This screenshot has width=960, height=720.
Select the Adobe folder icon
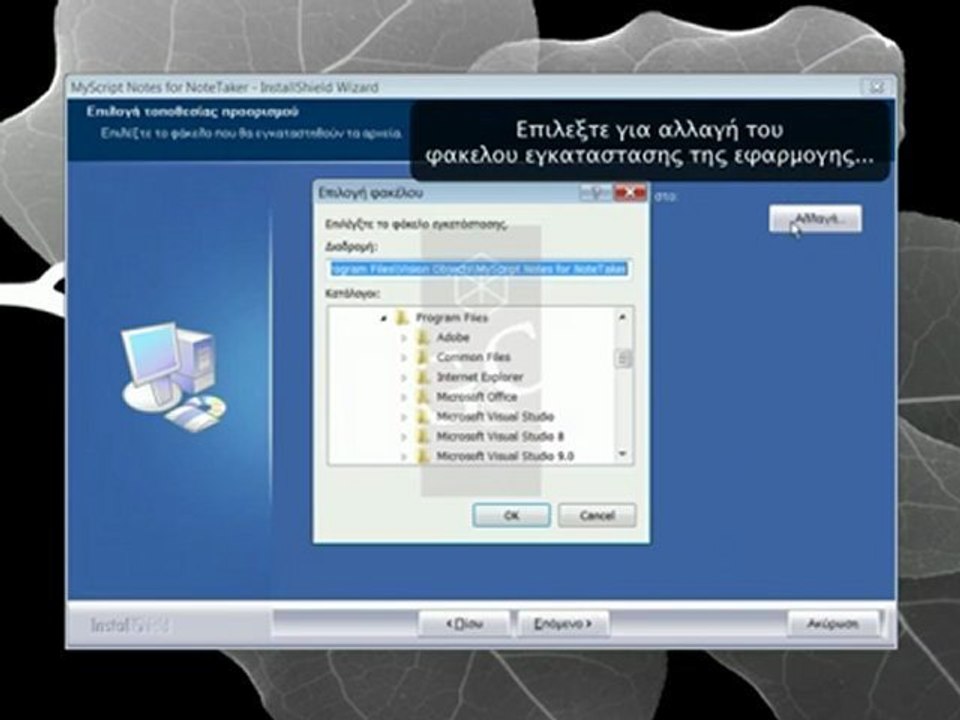pos(422,337)
